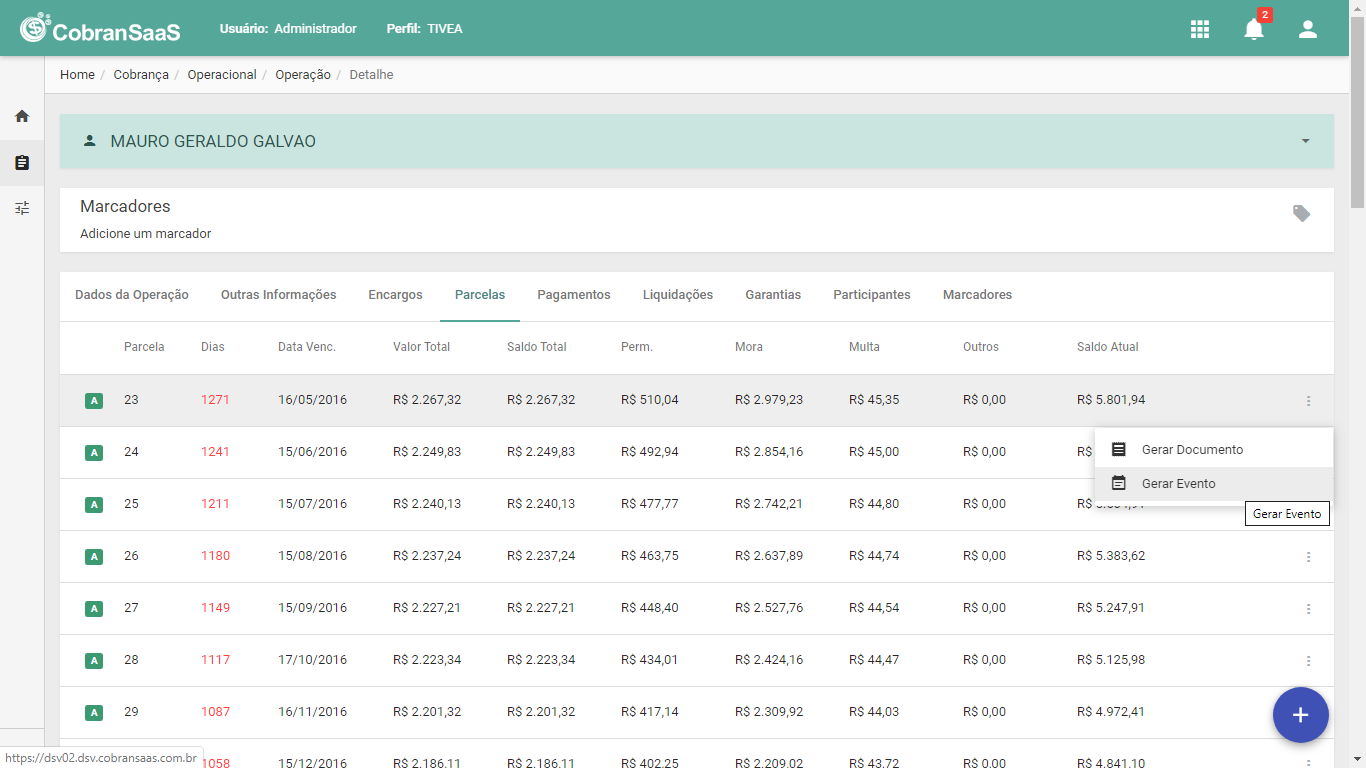Open the clipboard icon in sidebar
This screenshot has height=768, width=1366.
(22, 162)
